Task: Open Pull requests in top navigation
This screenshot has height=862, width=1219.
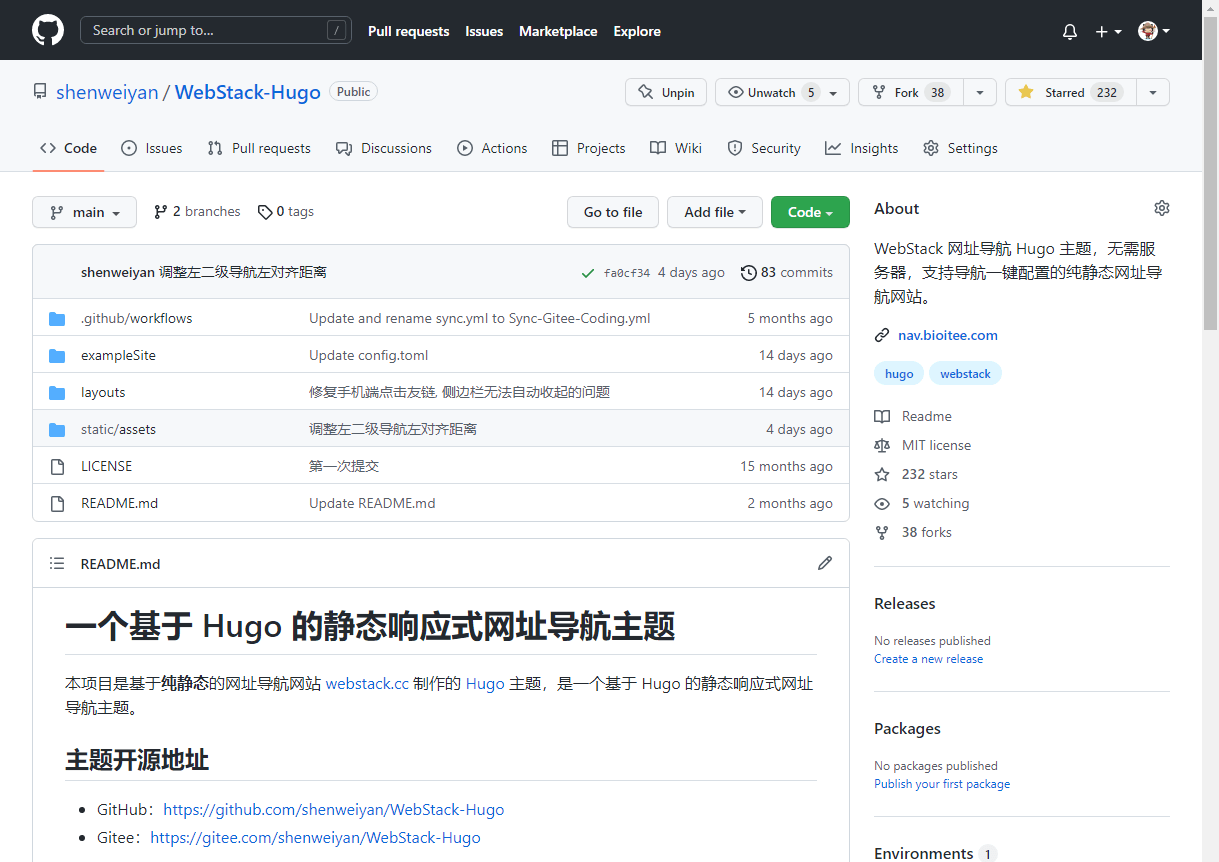Action: [409, 31]
